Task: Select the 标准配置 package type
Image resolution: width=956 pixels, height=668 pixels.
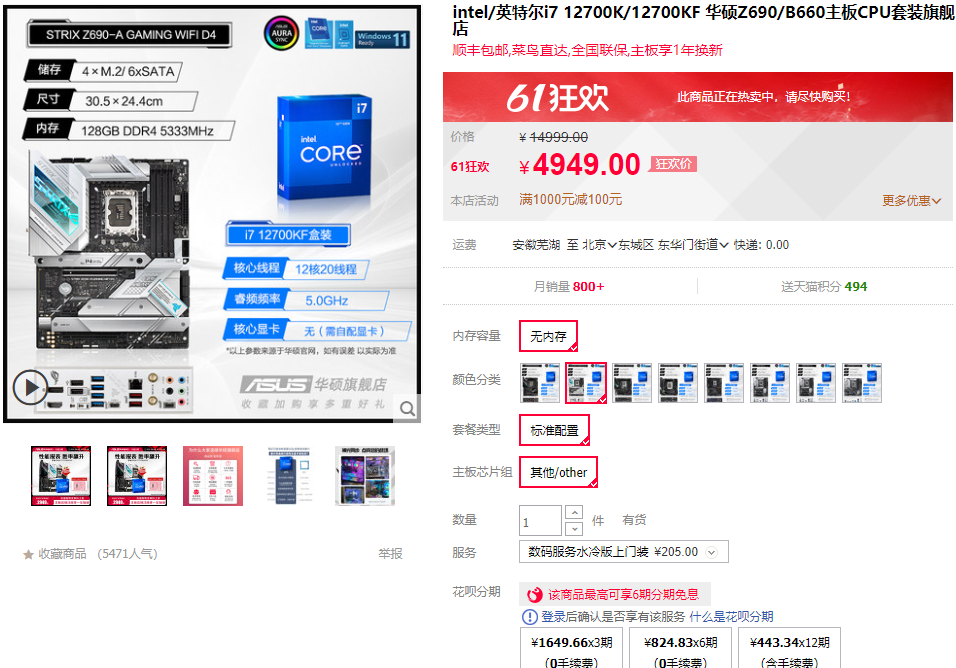Action: click(x=554, y=430)
